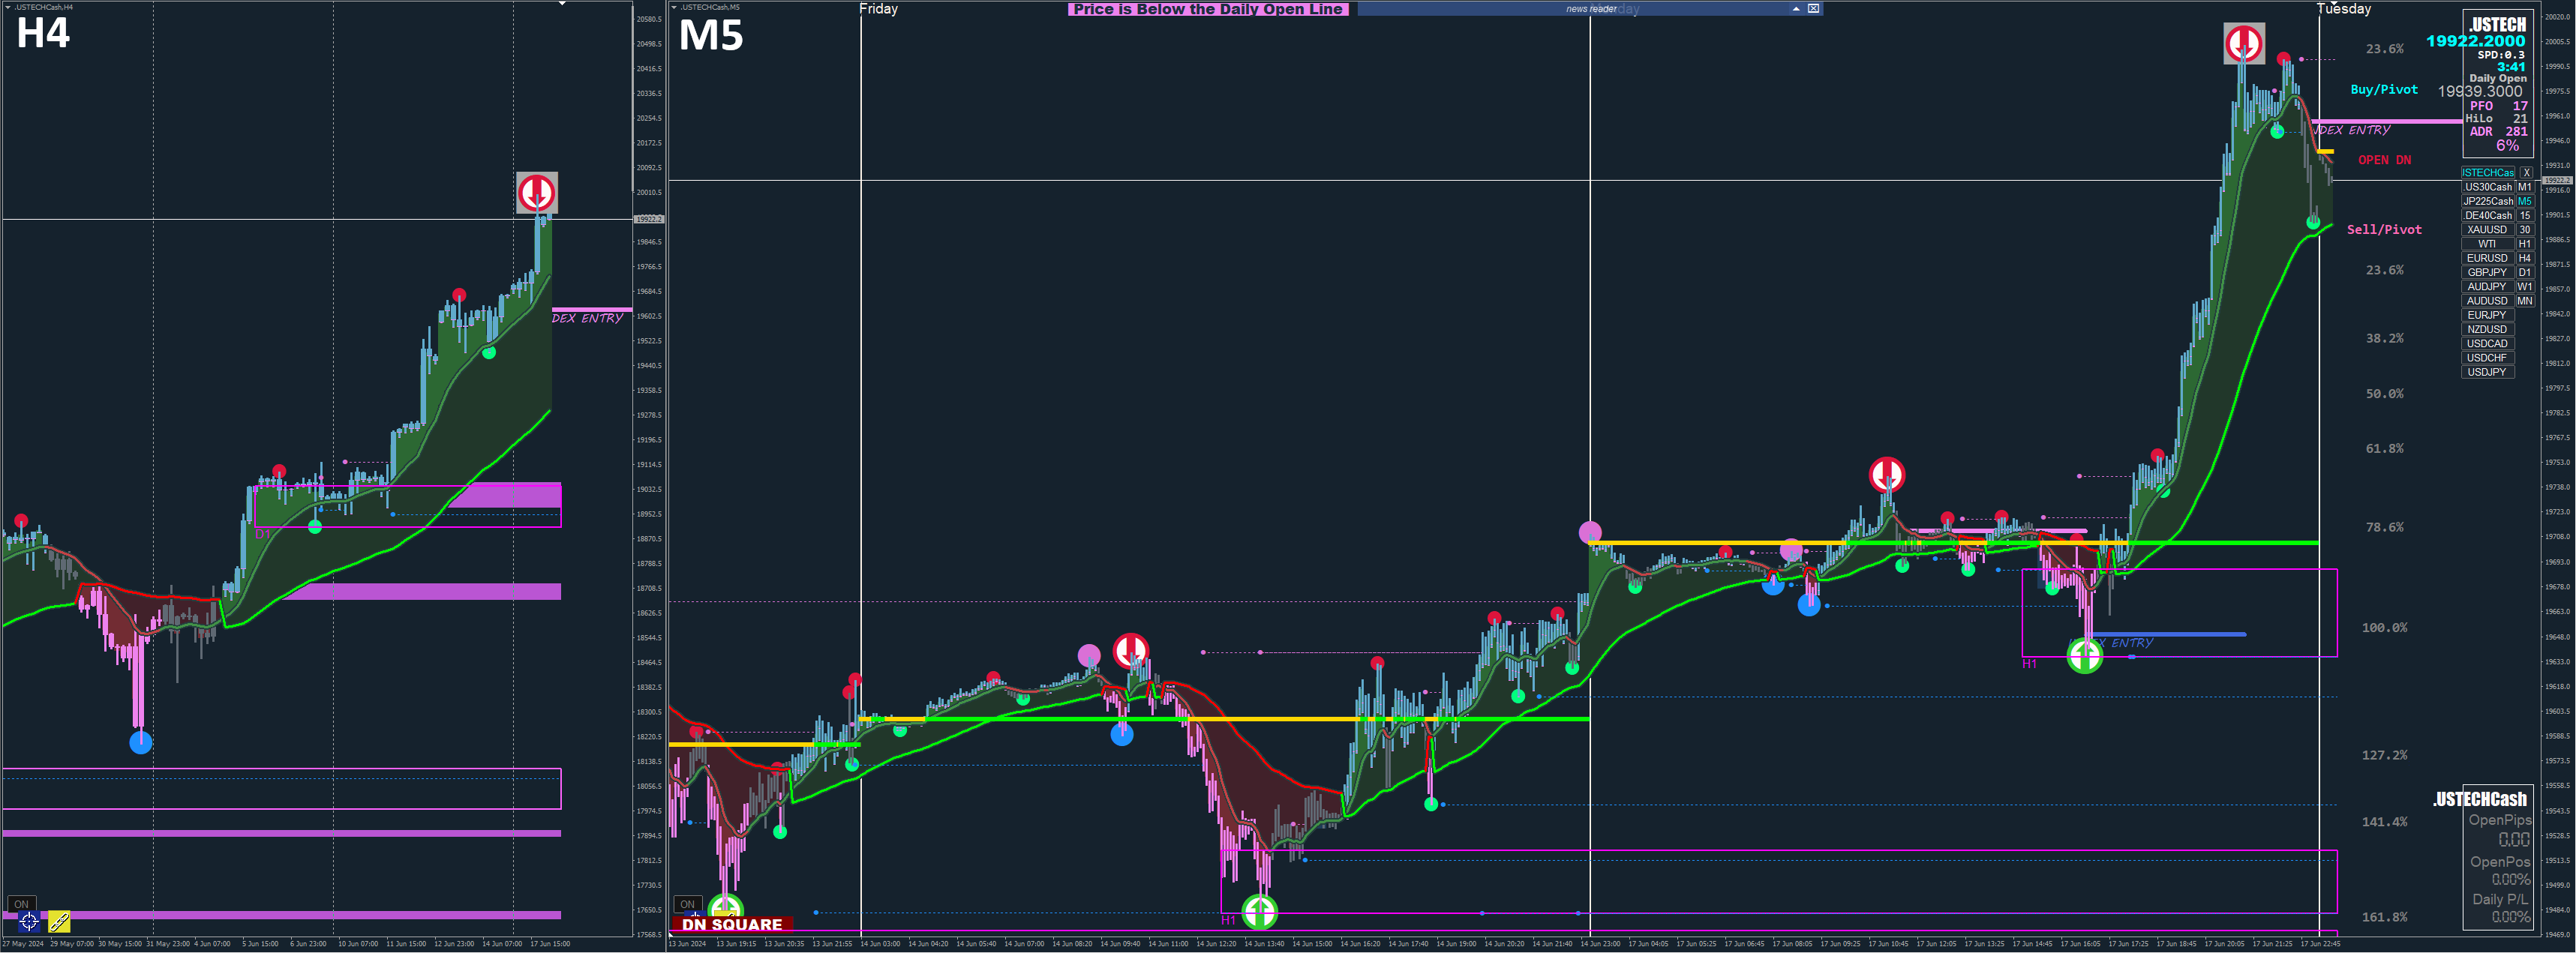Image resolution: width=2576 pixels, height=953 pixels.
Task: Switch to the D1 timeframe
Action: click(2524, 272)
